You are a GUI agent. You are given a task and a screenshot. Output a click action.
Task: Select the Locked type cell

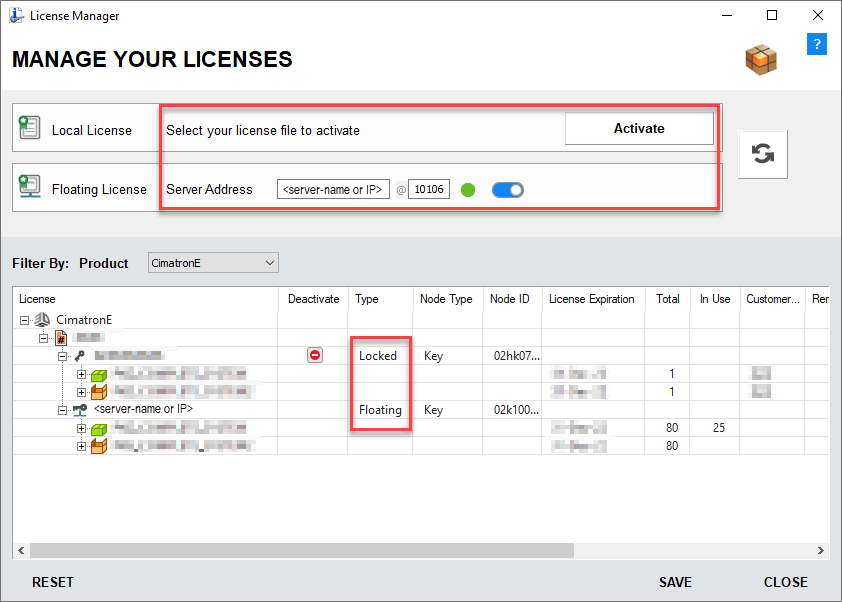(378, 356)
